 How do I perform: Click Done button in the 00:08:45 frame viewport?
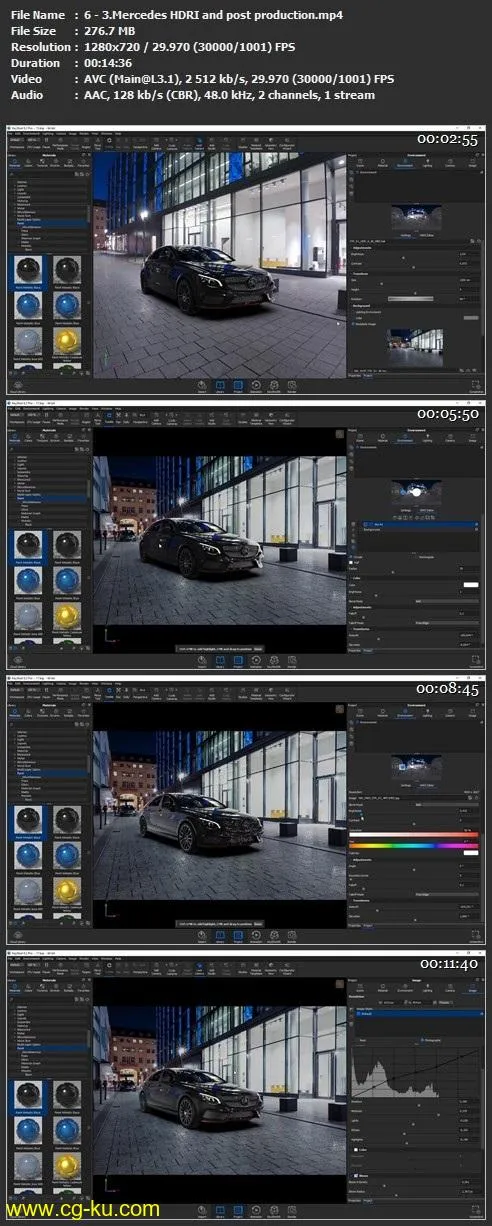coord(258,924)
